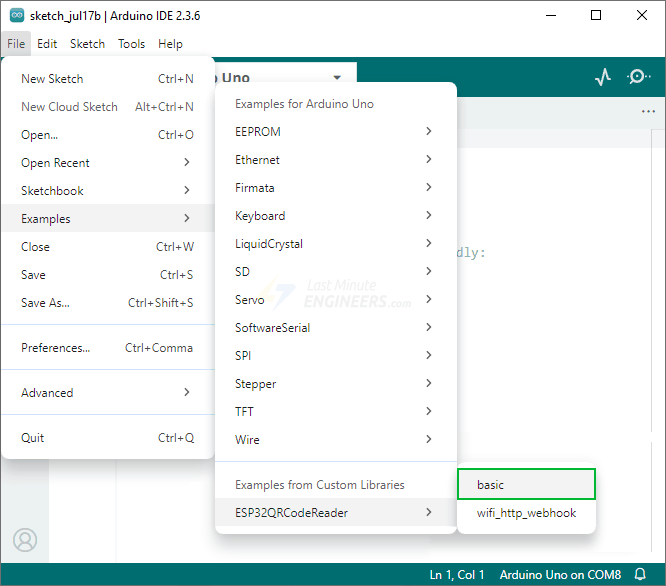
Task: Open the Tools menu
Action: tap(131, 44)
